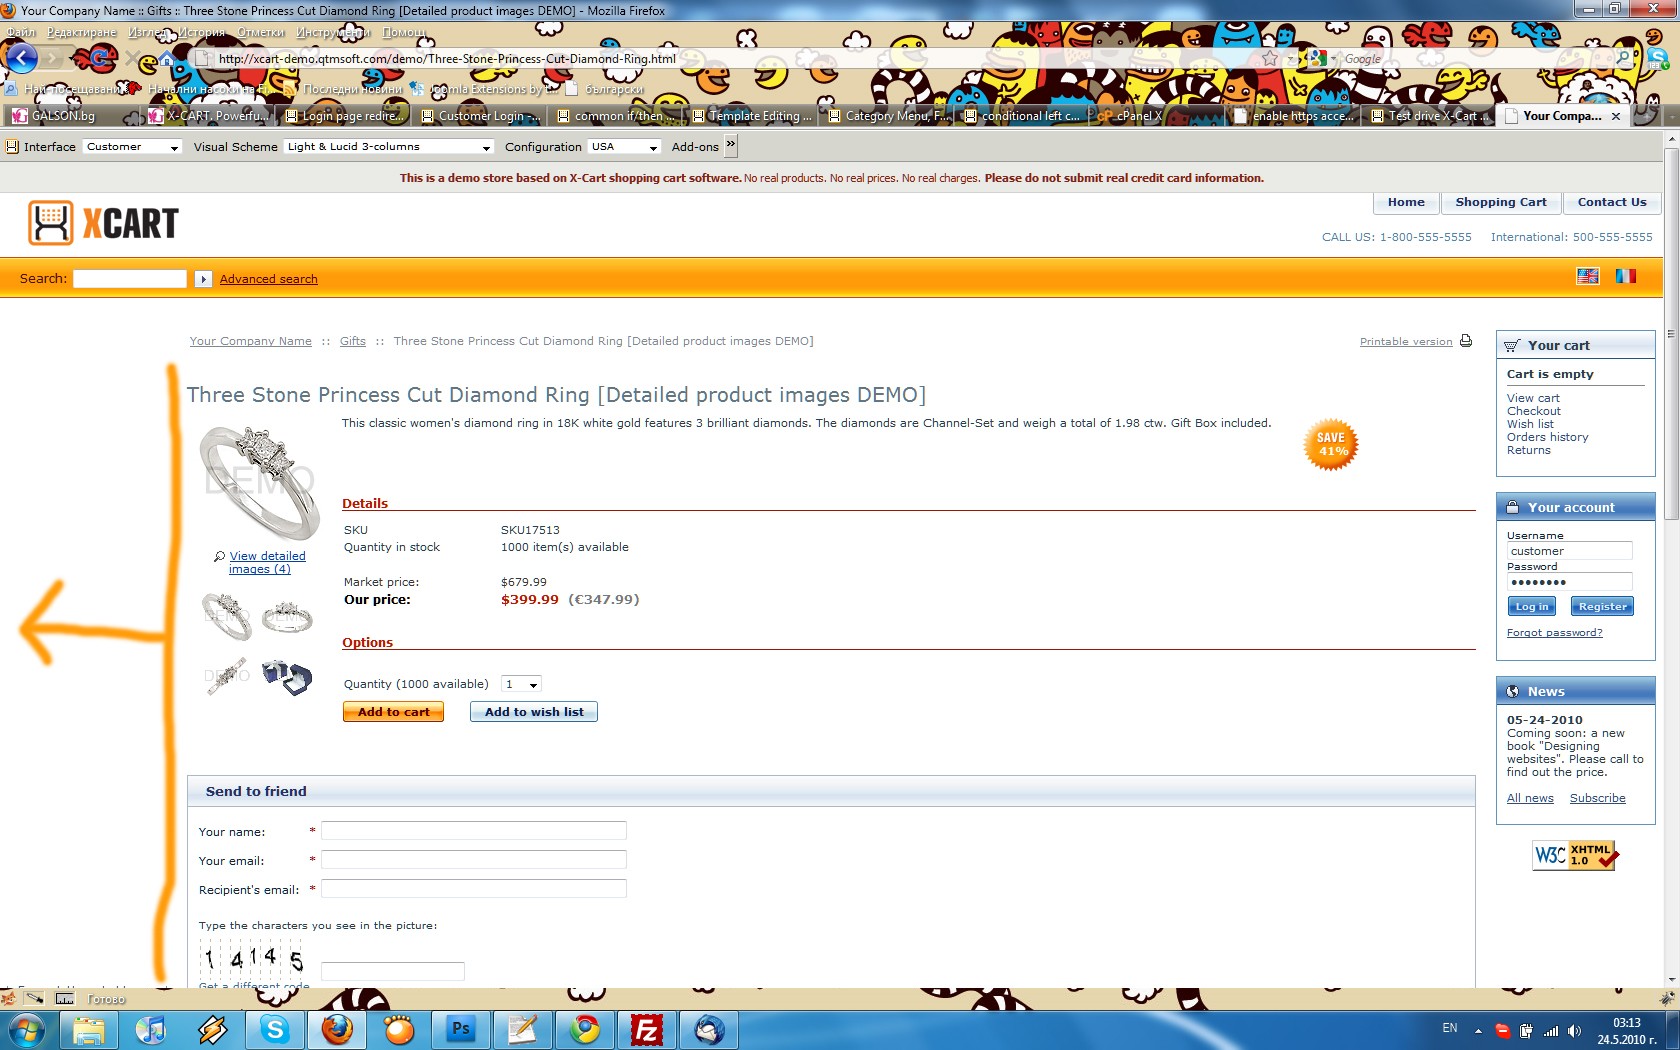1680x1050 pixels.
Task: Click the Firefox back arrow button
Action: click(22, 58)
